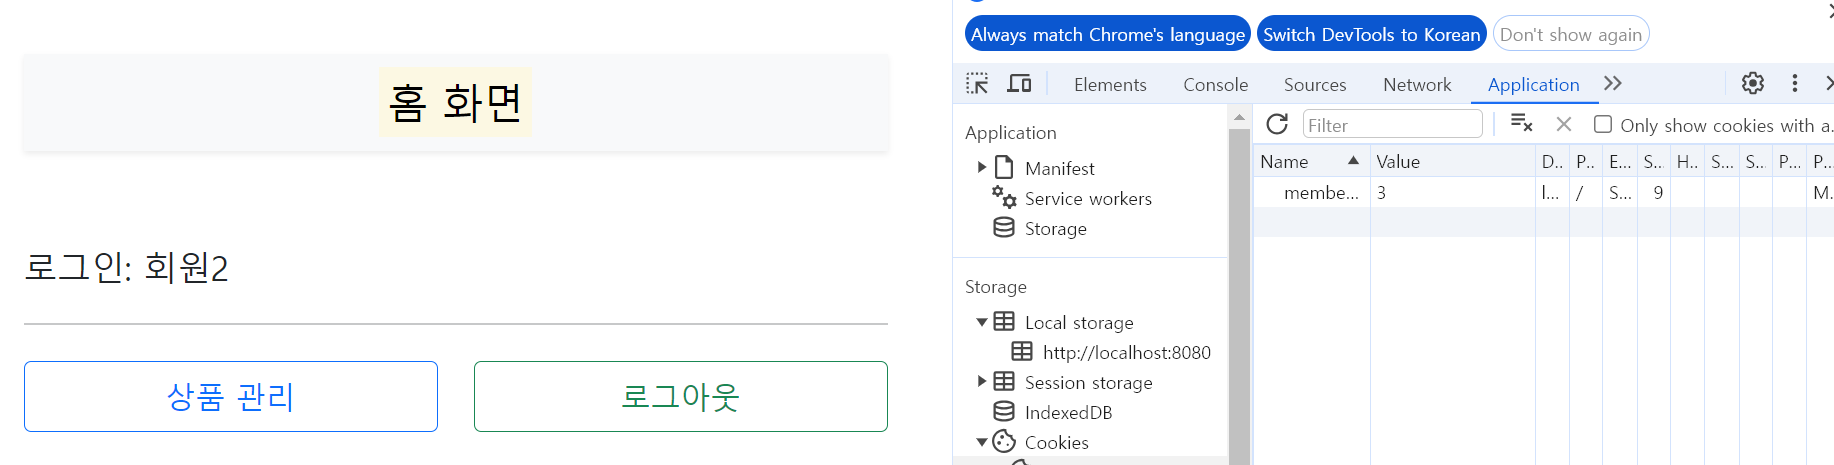The width and height of the screenshot is (1834, 465).
Task: Click the inspect element picker icon
Action: tap(977, 84)
